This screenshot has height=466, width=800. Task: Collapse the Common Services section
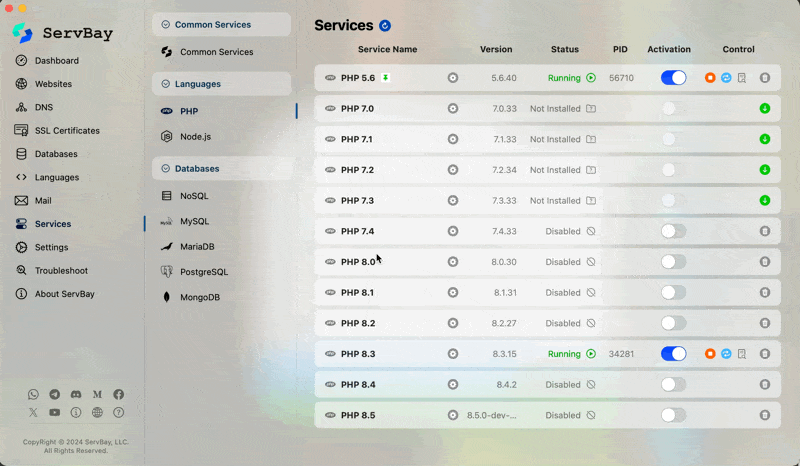(221, 24)
